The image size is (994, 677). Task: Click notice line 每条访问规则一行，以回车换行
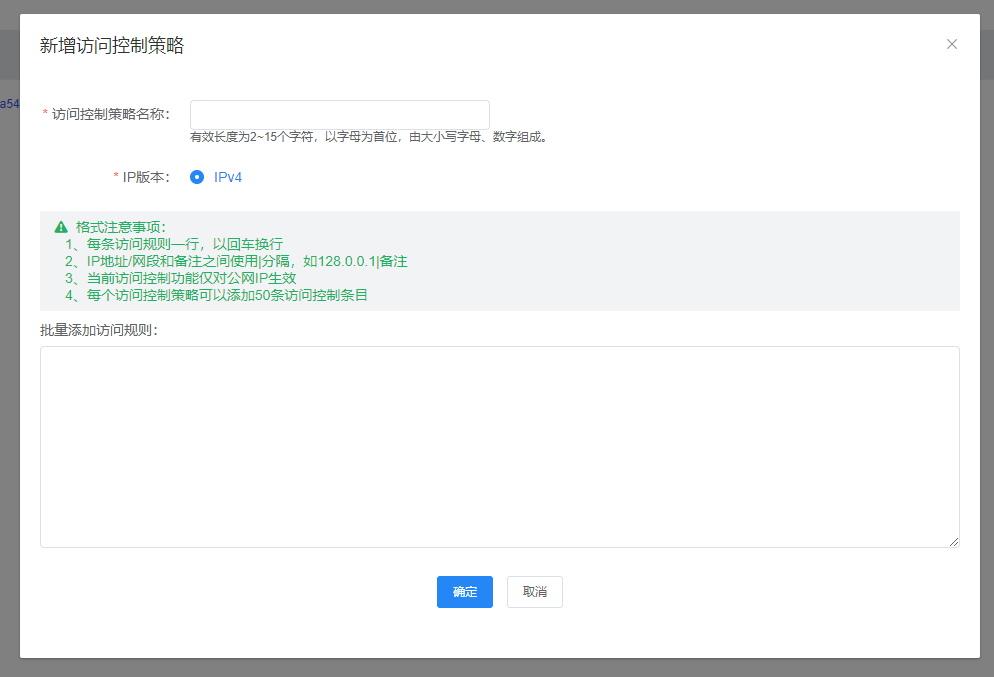[x=175, y=244]
